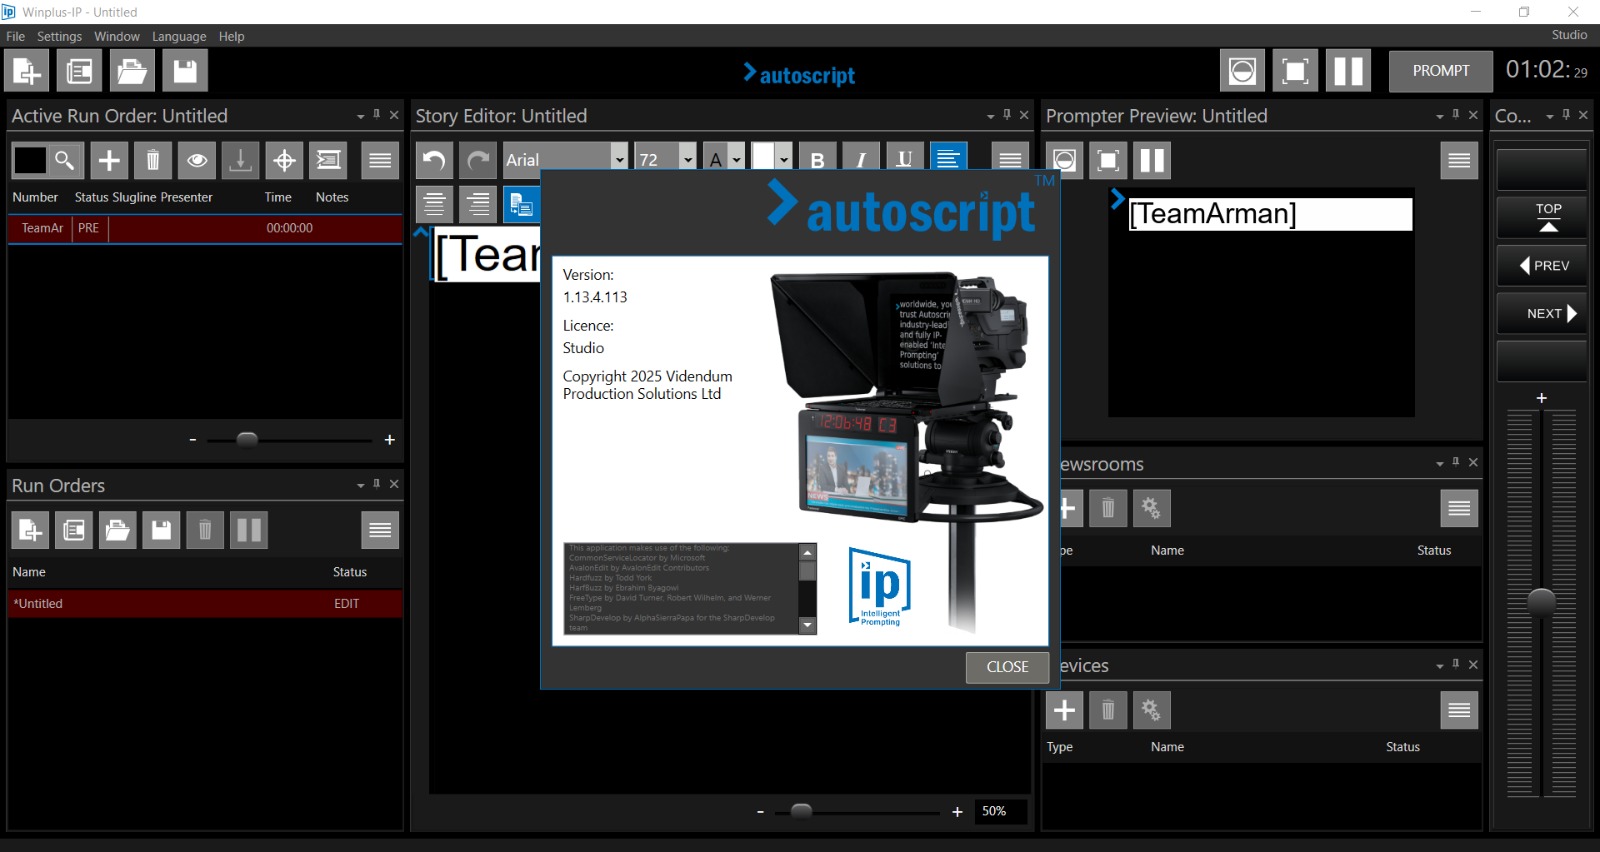The image size is (1600, 852).
Task: Open Active Run Order hamburger menu
Action: click(380, 160)
